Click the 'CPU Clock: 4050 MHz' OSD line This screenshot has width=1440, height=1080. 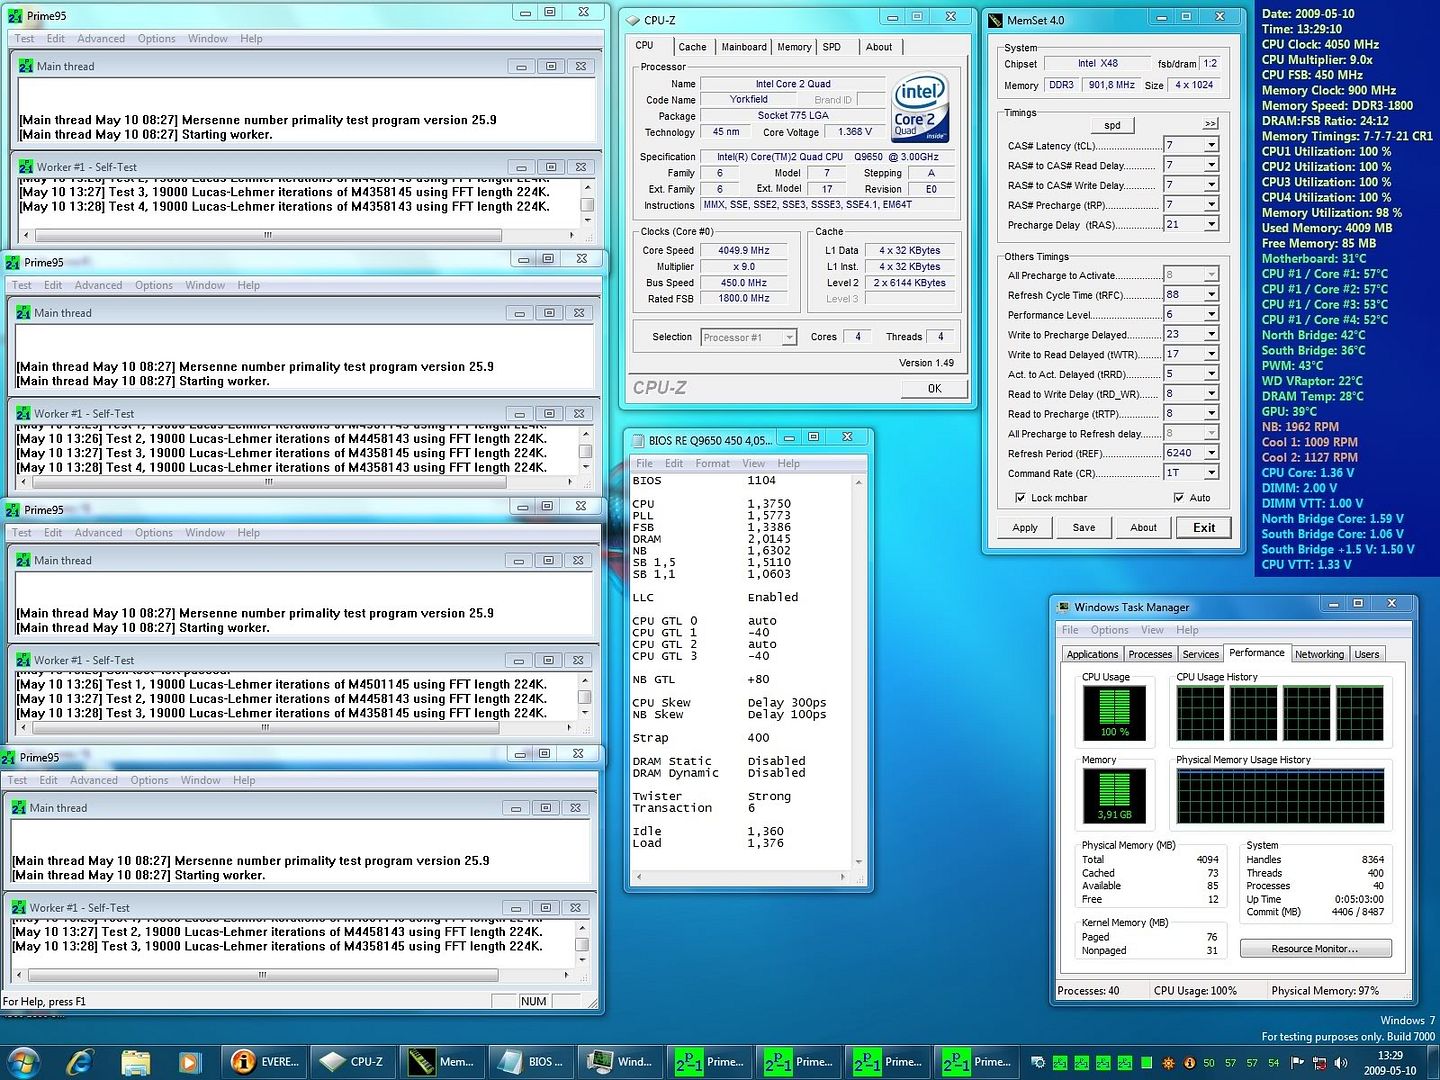[x=1320, y=44]
